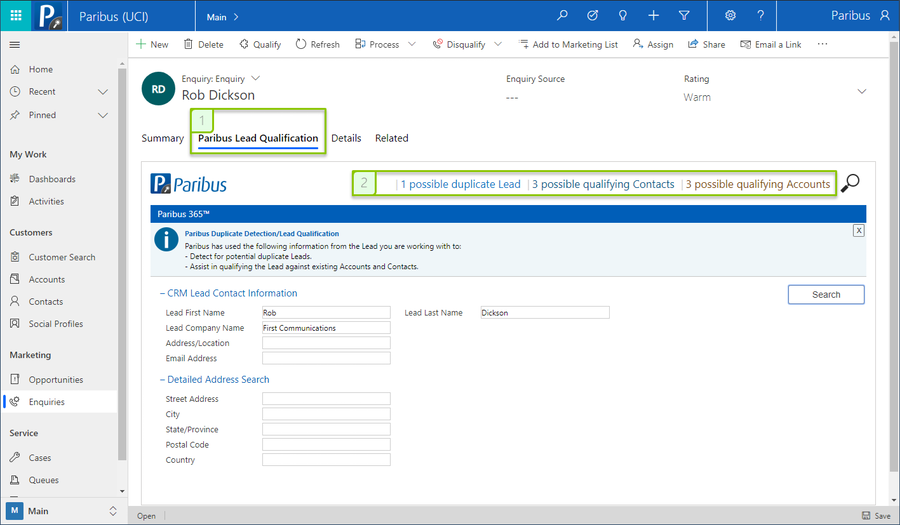The height and width of the screenshot is (525, 900).
Task: Open the Paribus user profile icon
Action: coord(885,15)
